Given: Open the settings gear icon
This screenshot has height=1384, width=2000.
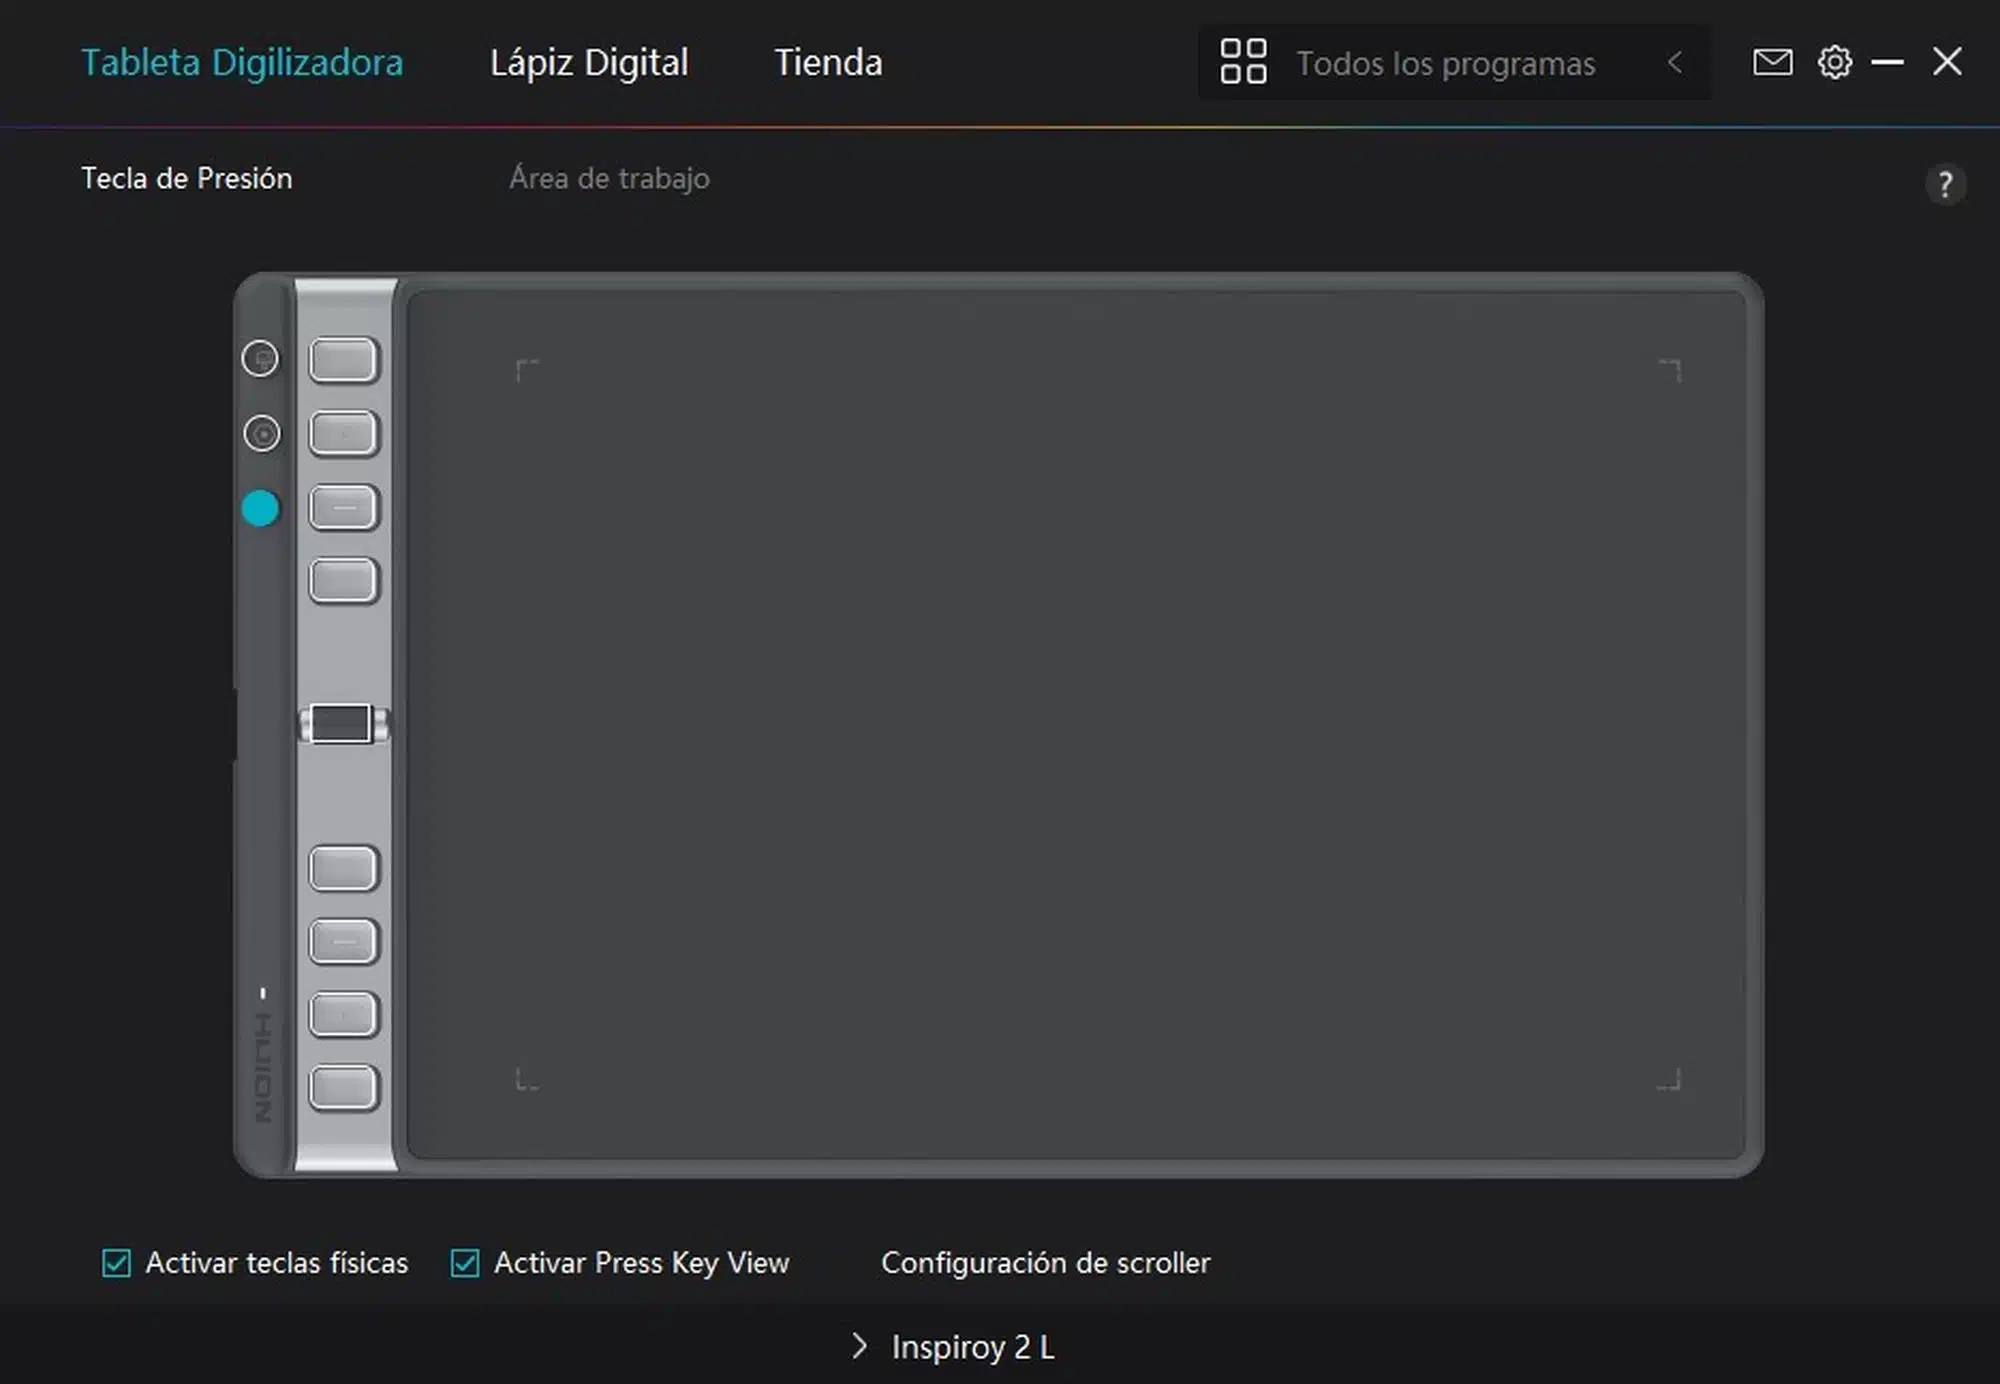Looking at the screenshot, I should tap(1834, 62).
